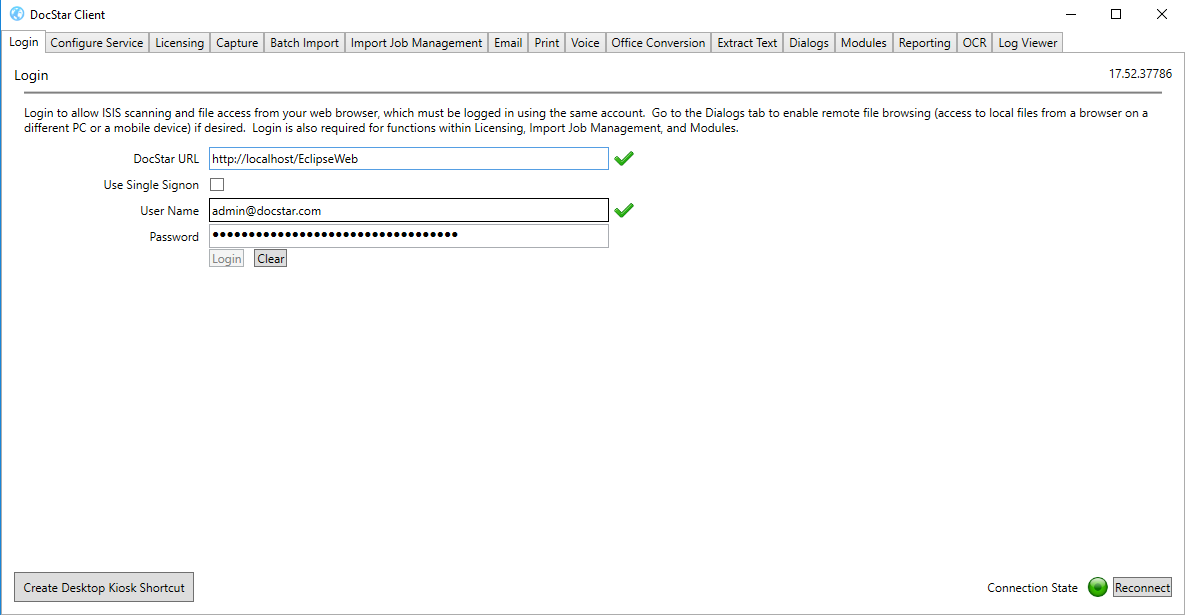Screen dimensions: 1185x615
Task: Open the Dialogs tab
Action: click(809, 43)
